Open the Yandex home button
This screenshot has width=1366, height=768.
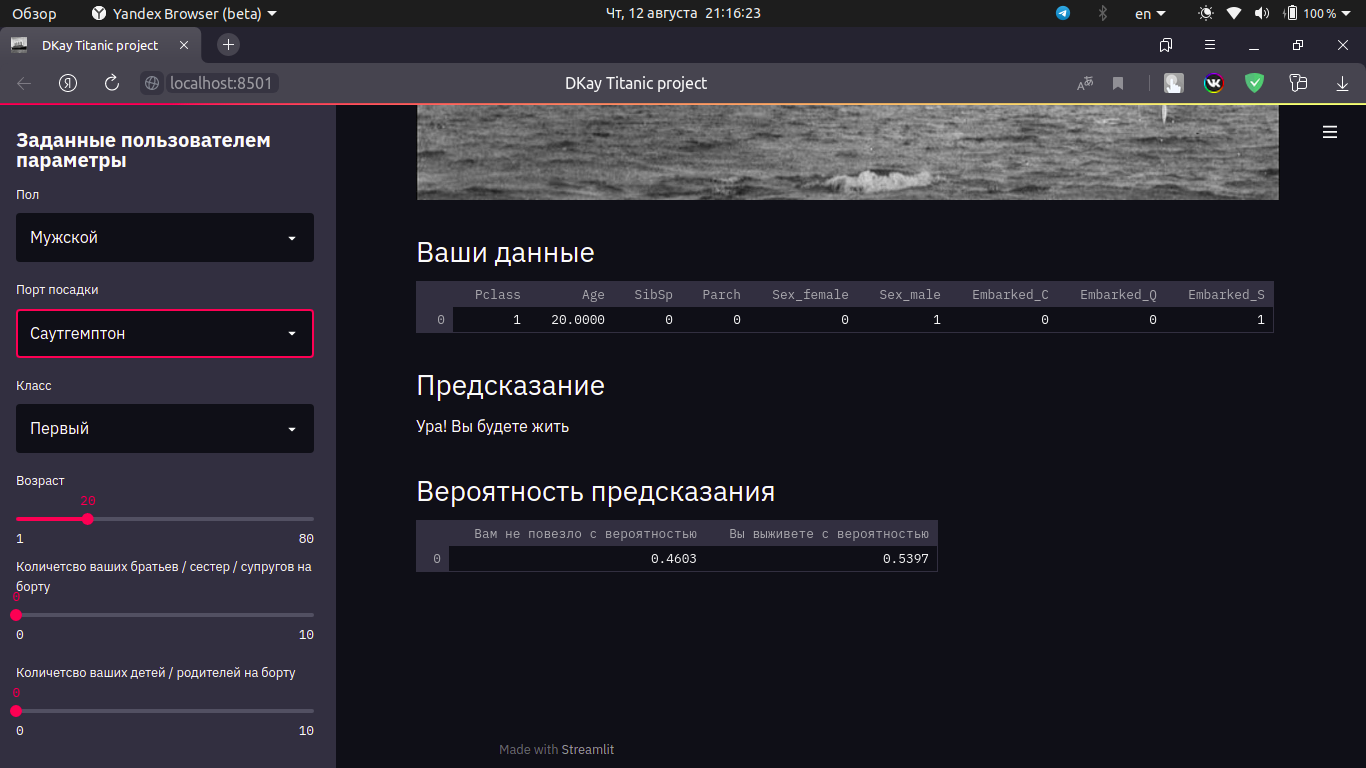[x=68, y=83]
